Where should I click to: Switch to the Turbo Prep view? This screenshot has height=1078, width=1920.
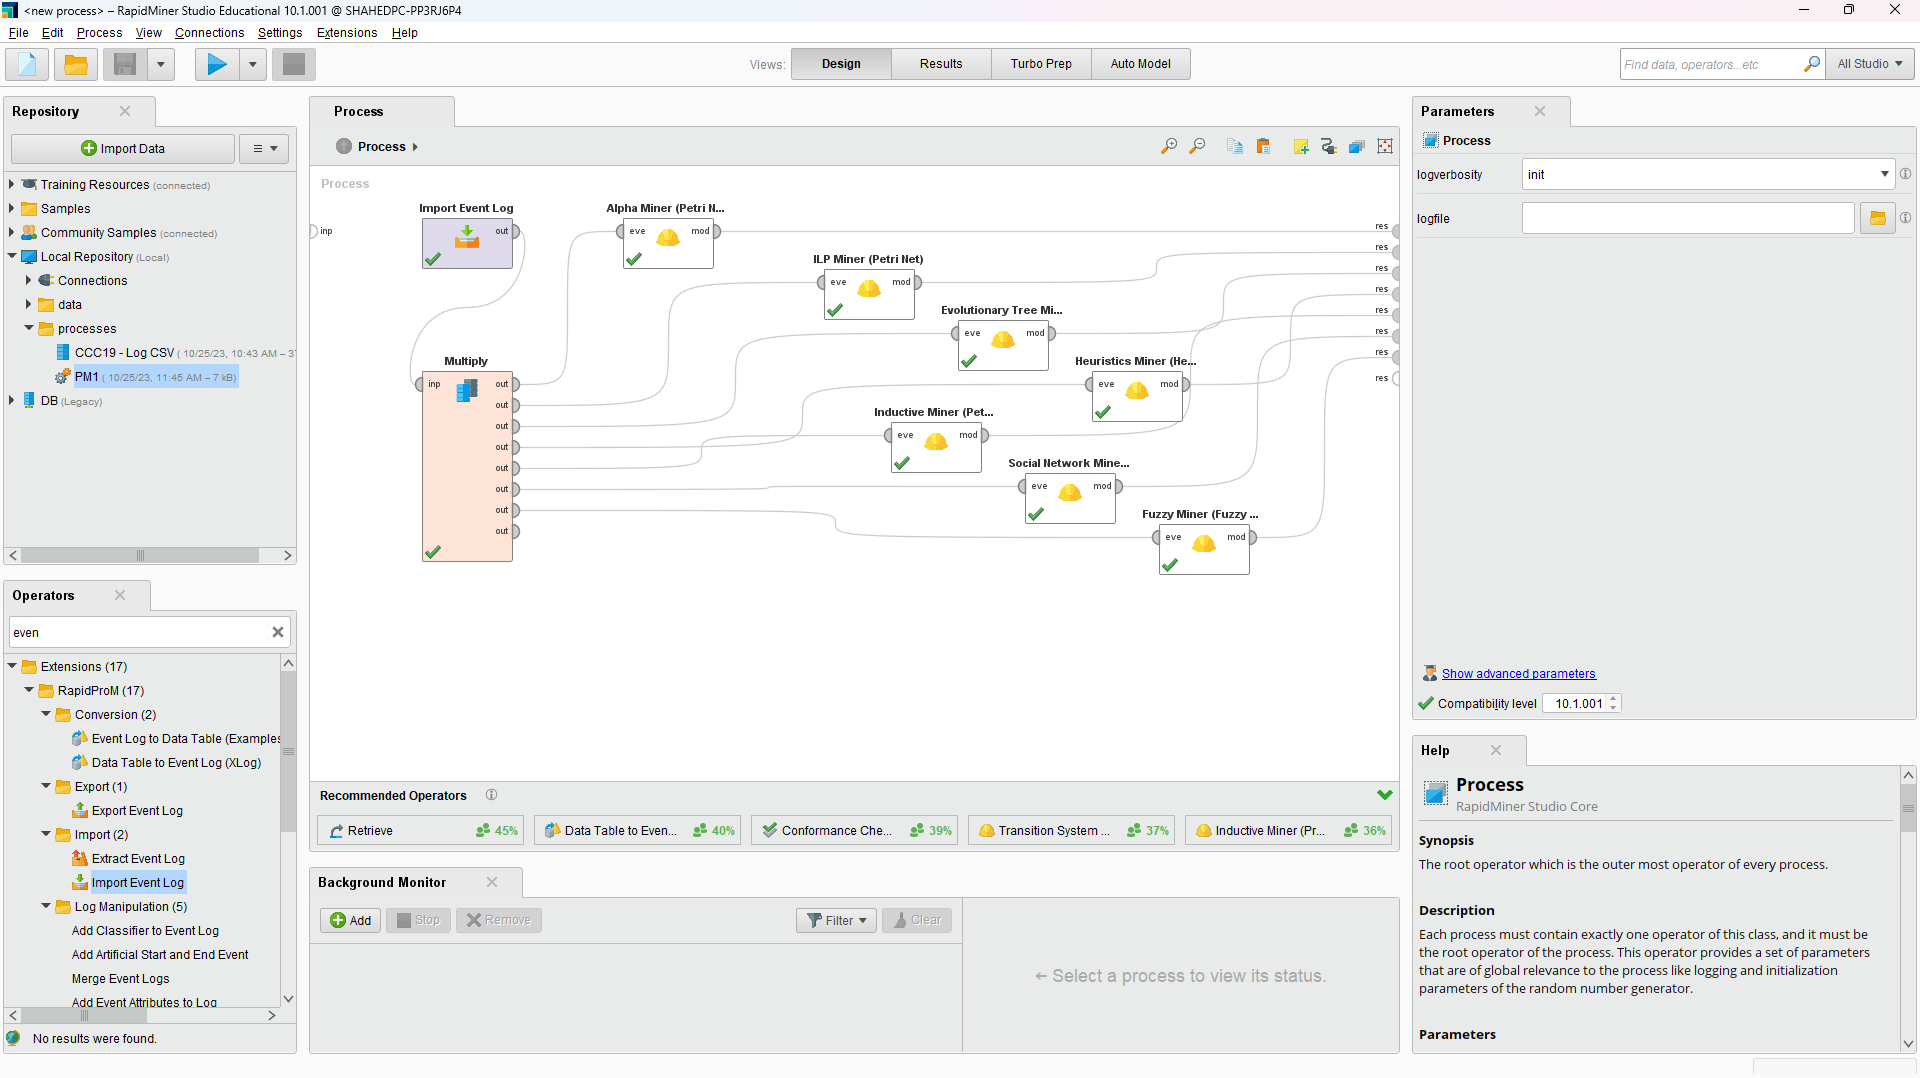[1041, 64]
